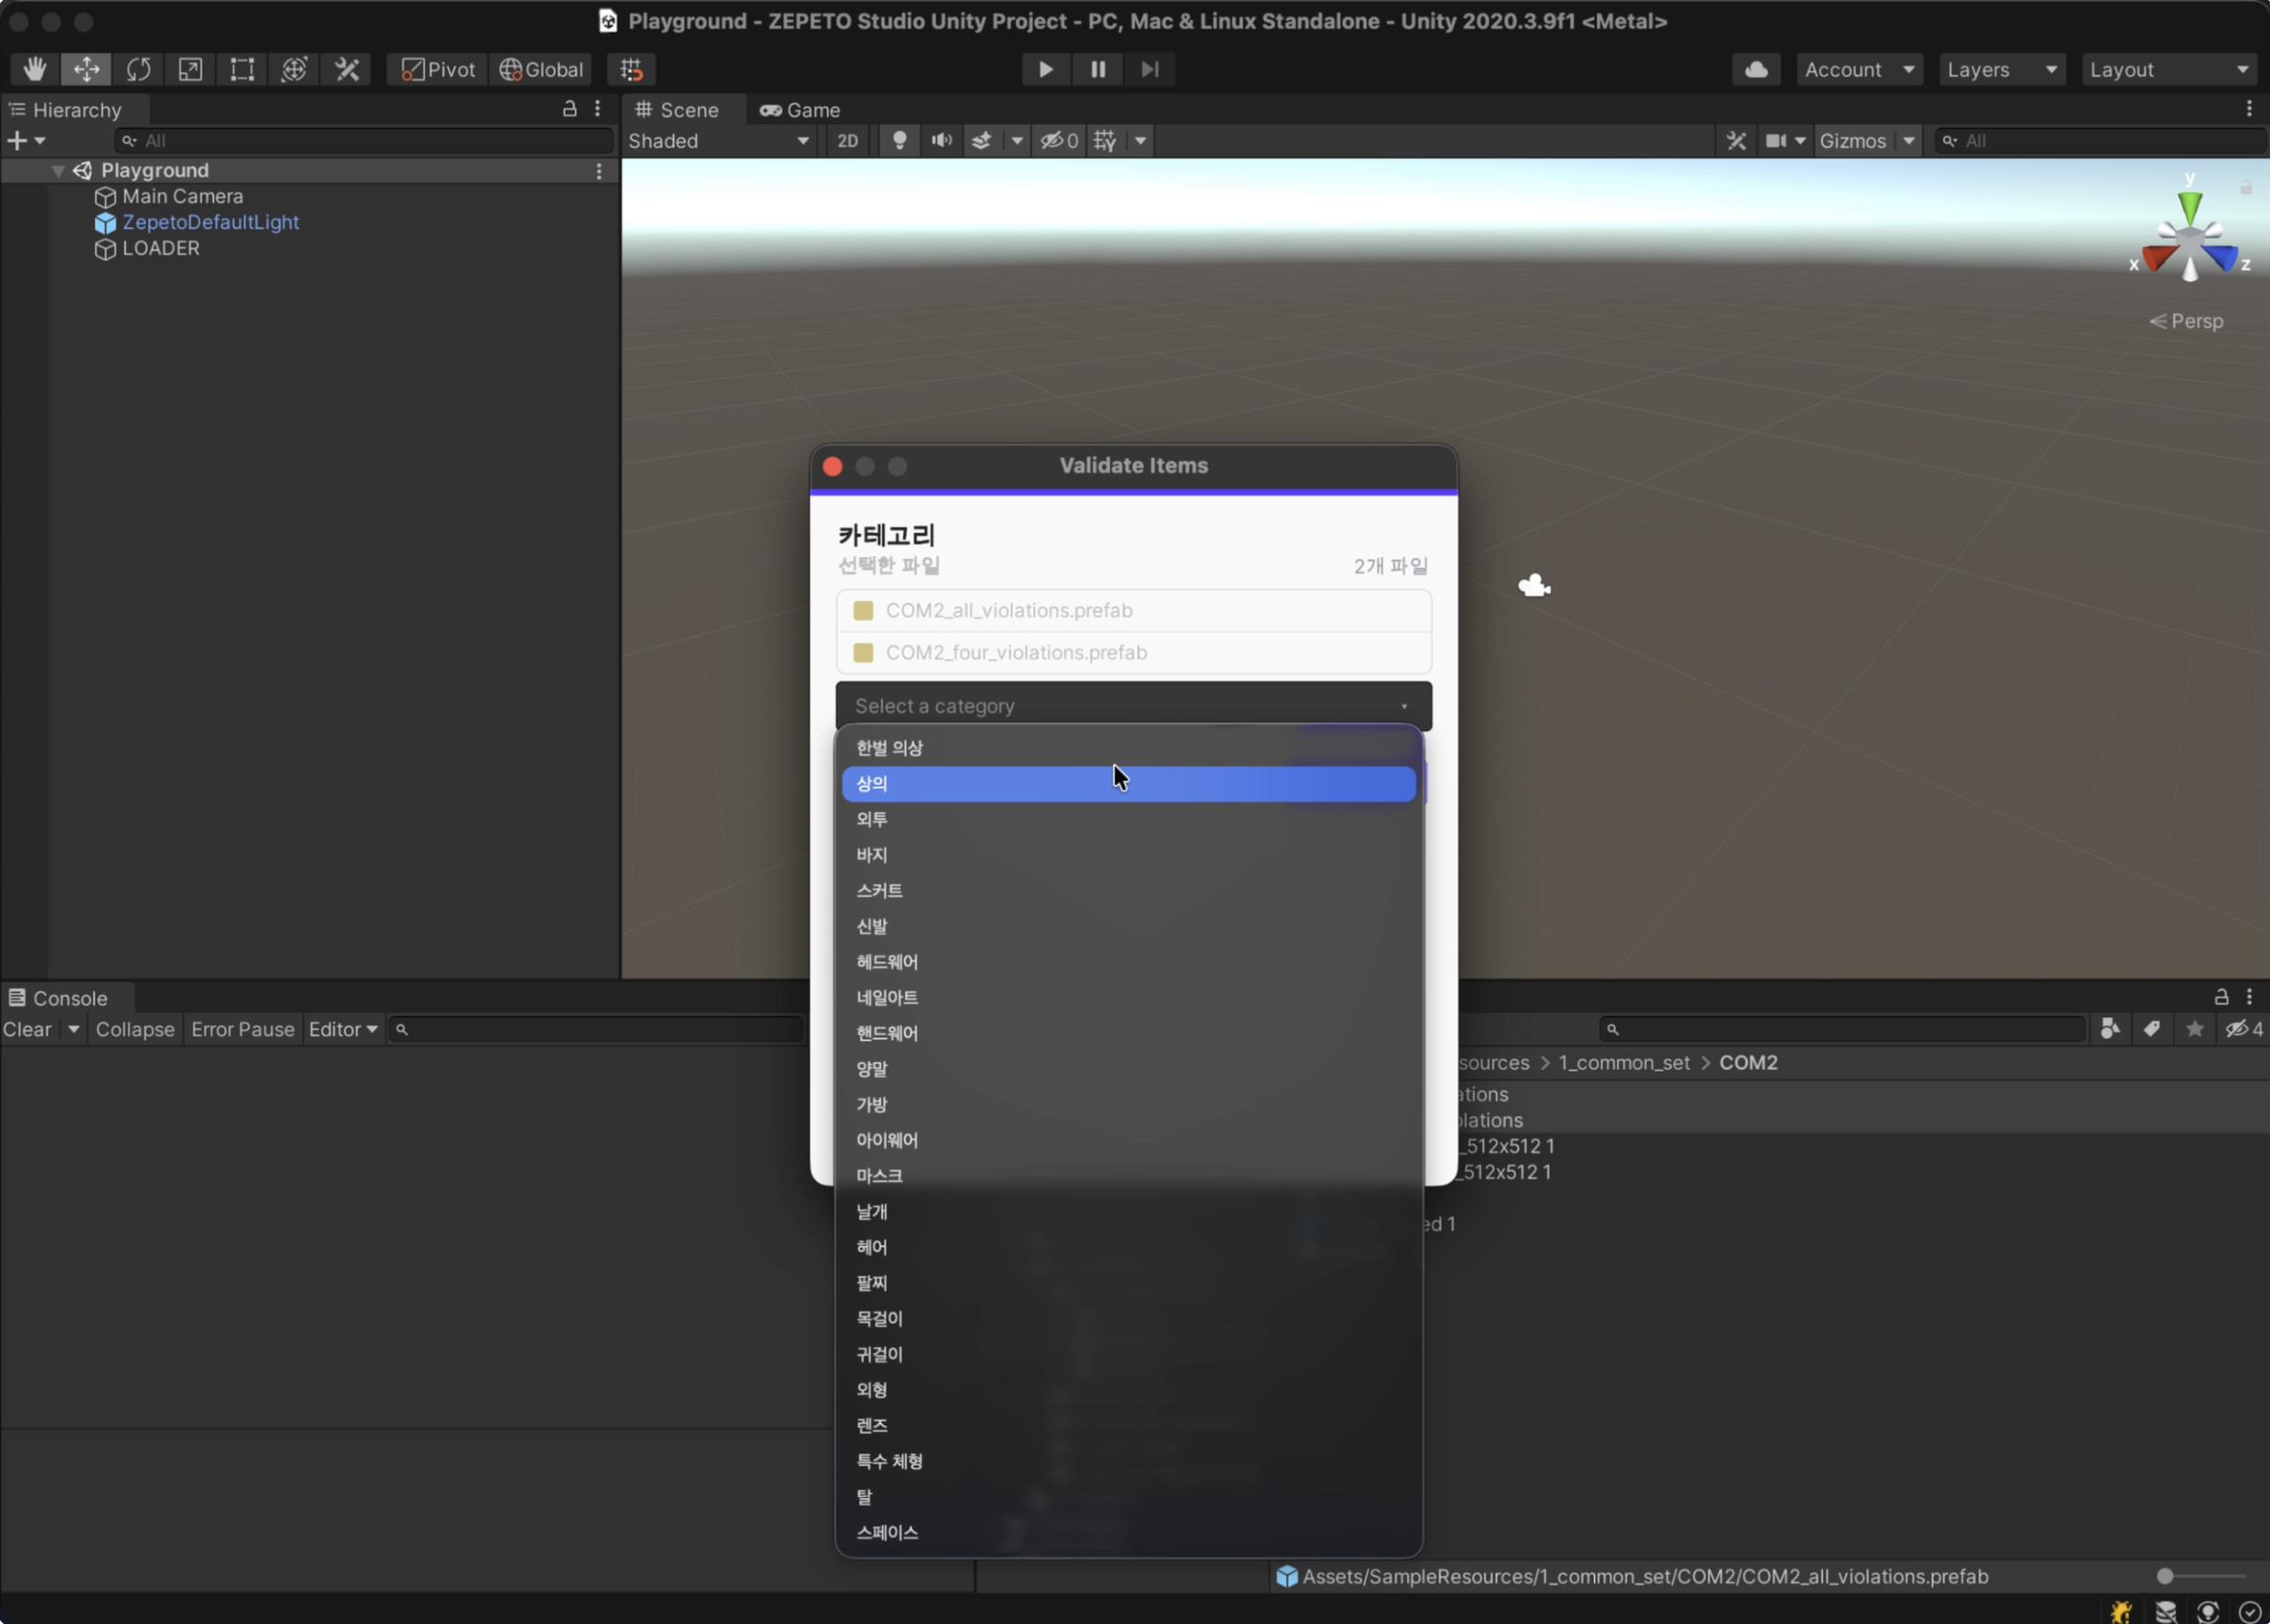
Task: Toggle scene lighting bulb icon
Action: pos(899,141)
